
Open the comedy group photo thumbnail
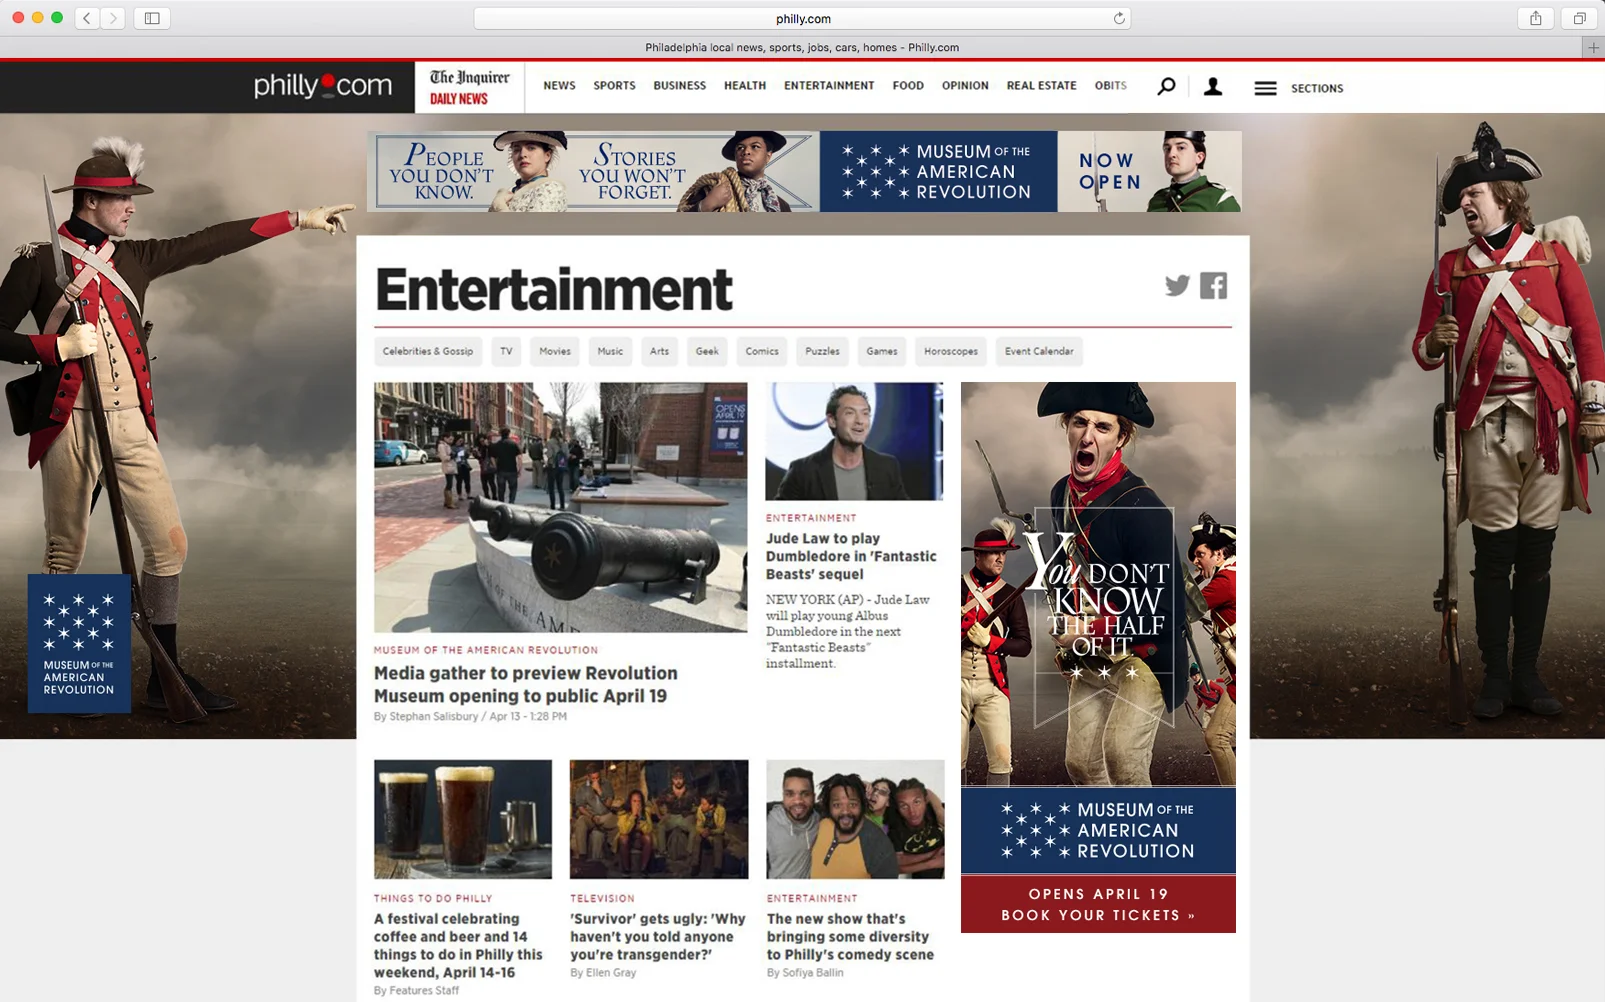(855, 819)
